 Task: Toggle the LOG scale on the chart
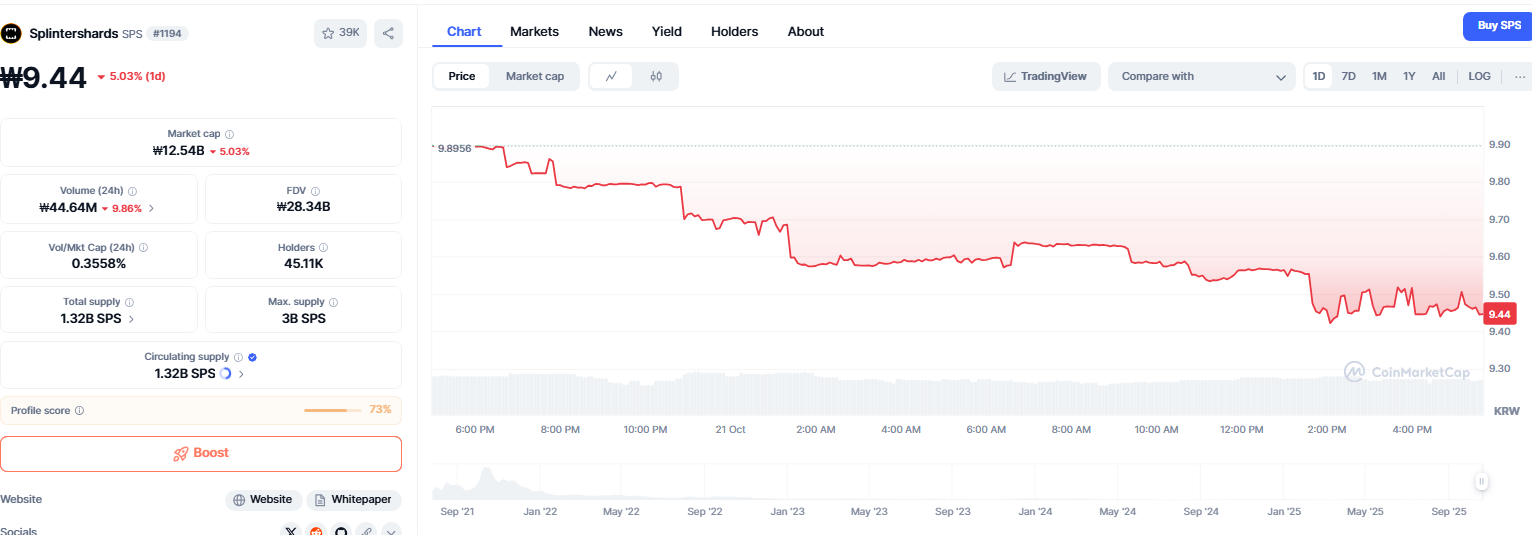(x=1479, y=76)
